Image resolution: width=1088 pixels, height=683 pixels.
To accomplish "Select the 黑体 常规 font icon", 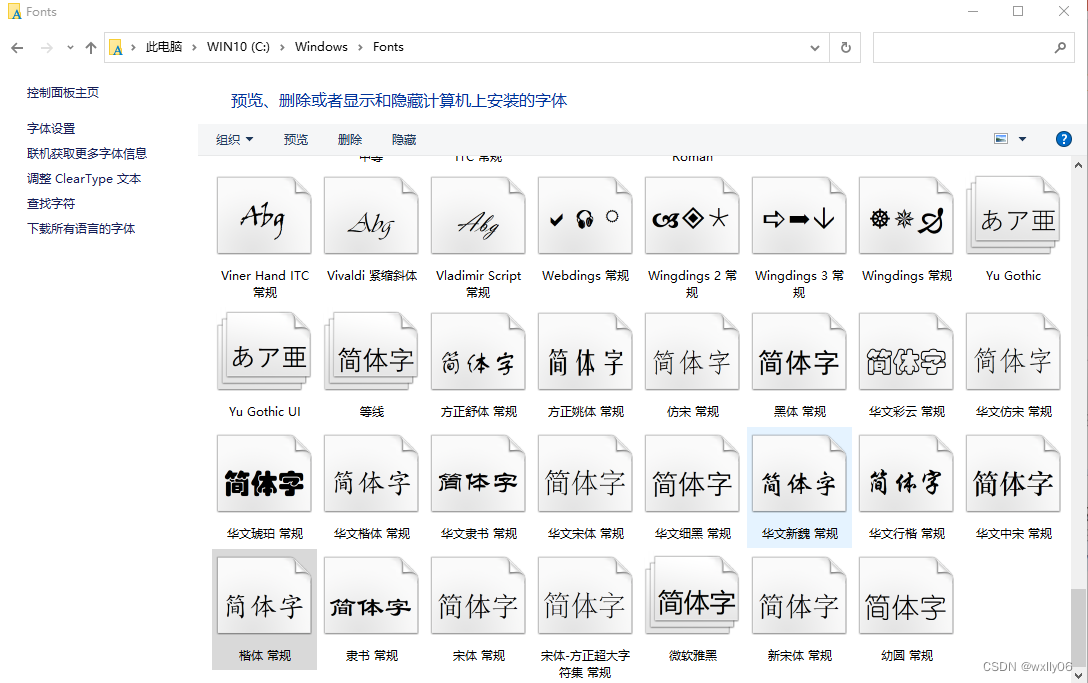I will point(799,351).
